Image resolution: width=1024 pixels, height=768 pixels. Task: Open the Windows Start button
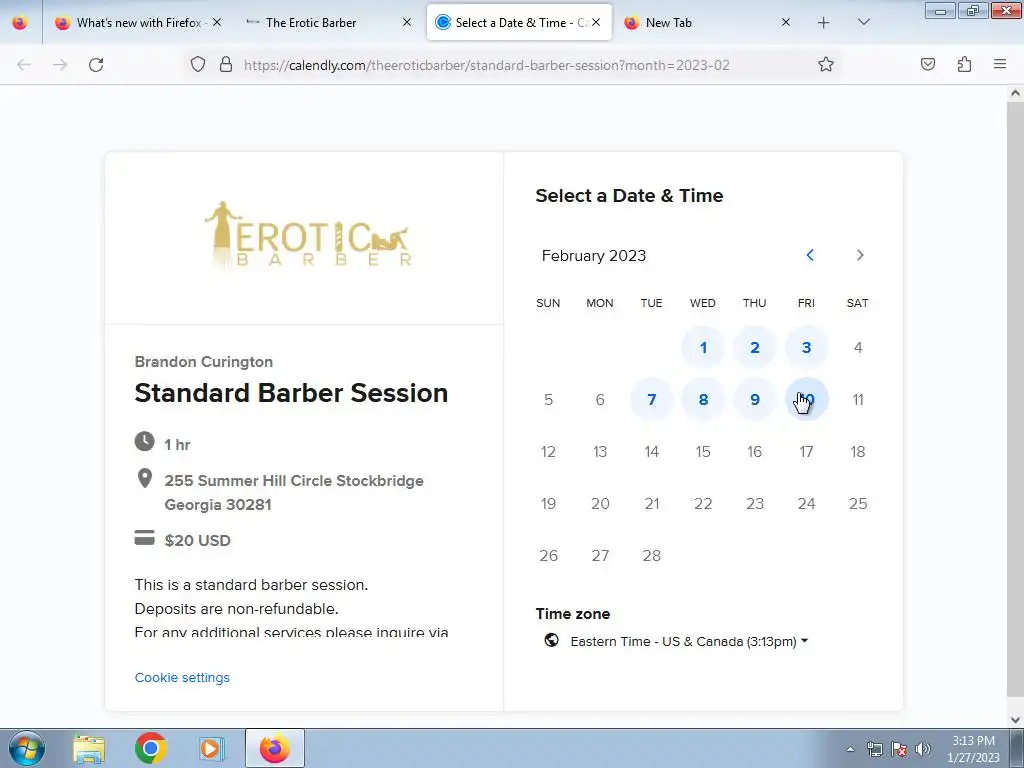pos(27,748)
